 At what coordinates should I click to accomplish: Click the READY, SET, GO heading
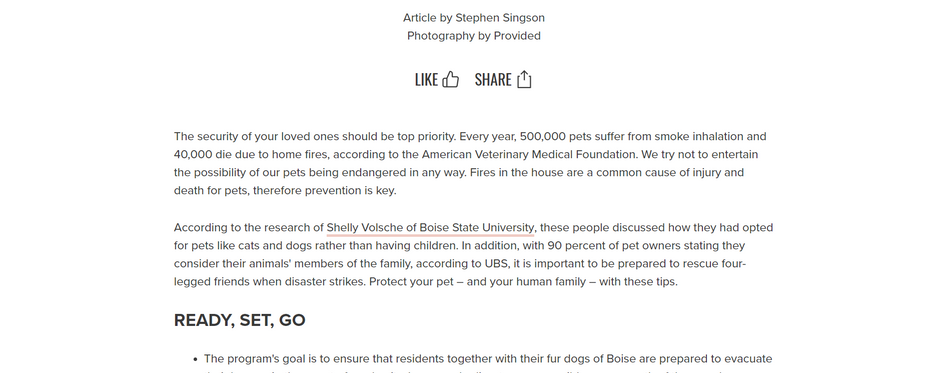239,320
